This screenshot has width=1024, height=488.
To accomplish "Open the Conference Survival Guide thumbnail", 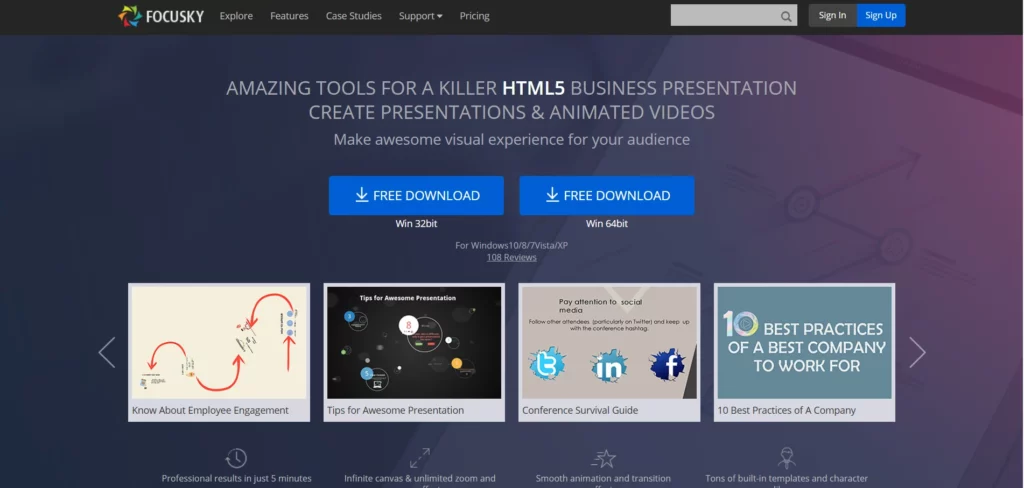I will [608, 343].
